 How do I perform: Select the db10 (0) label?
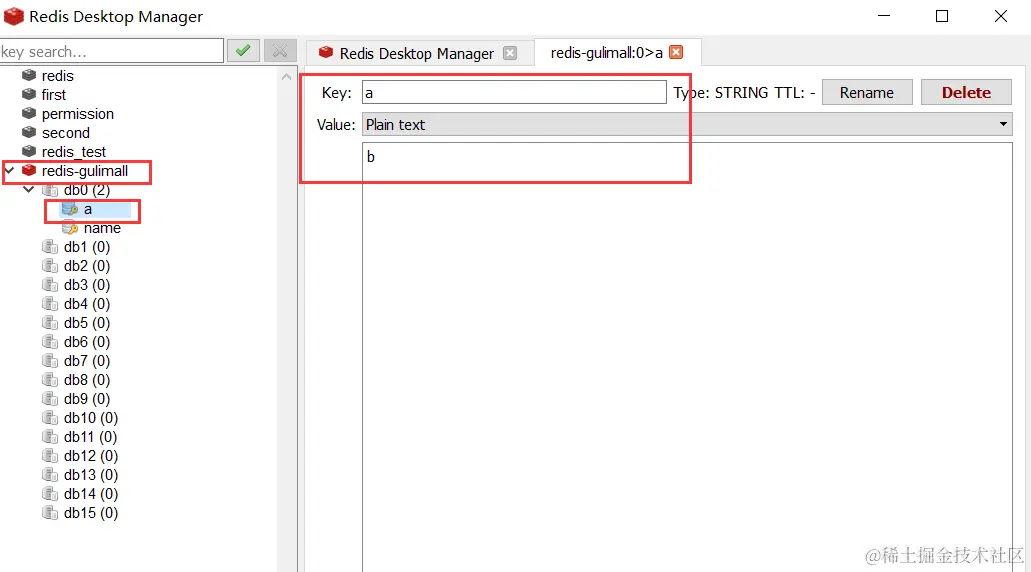[x=91, y=418]
